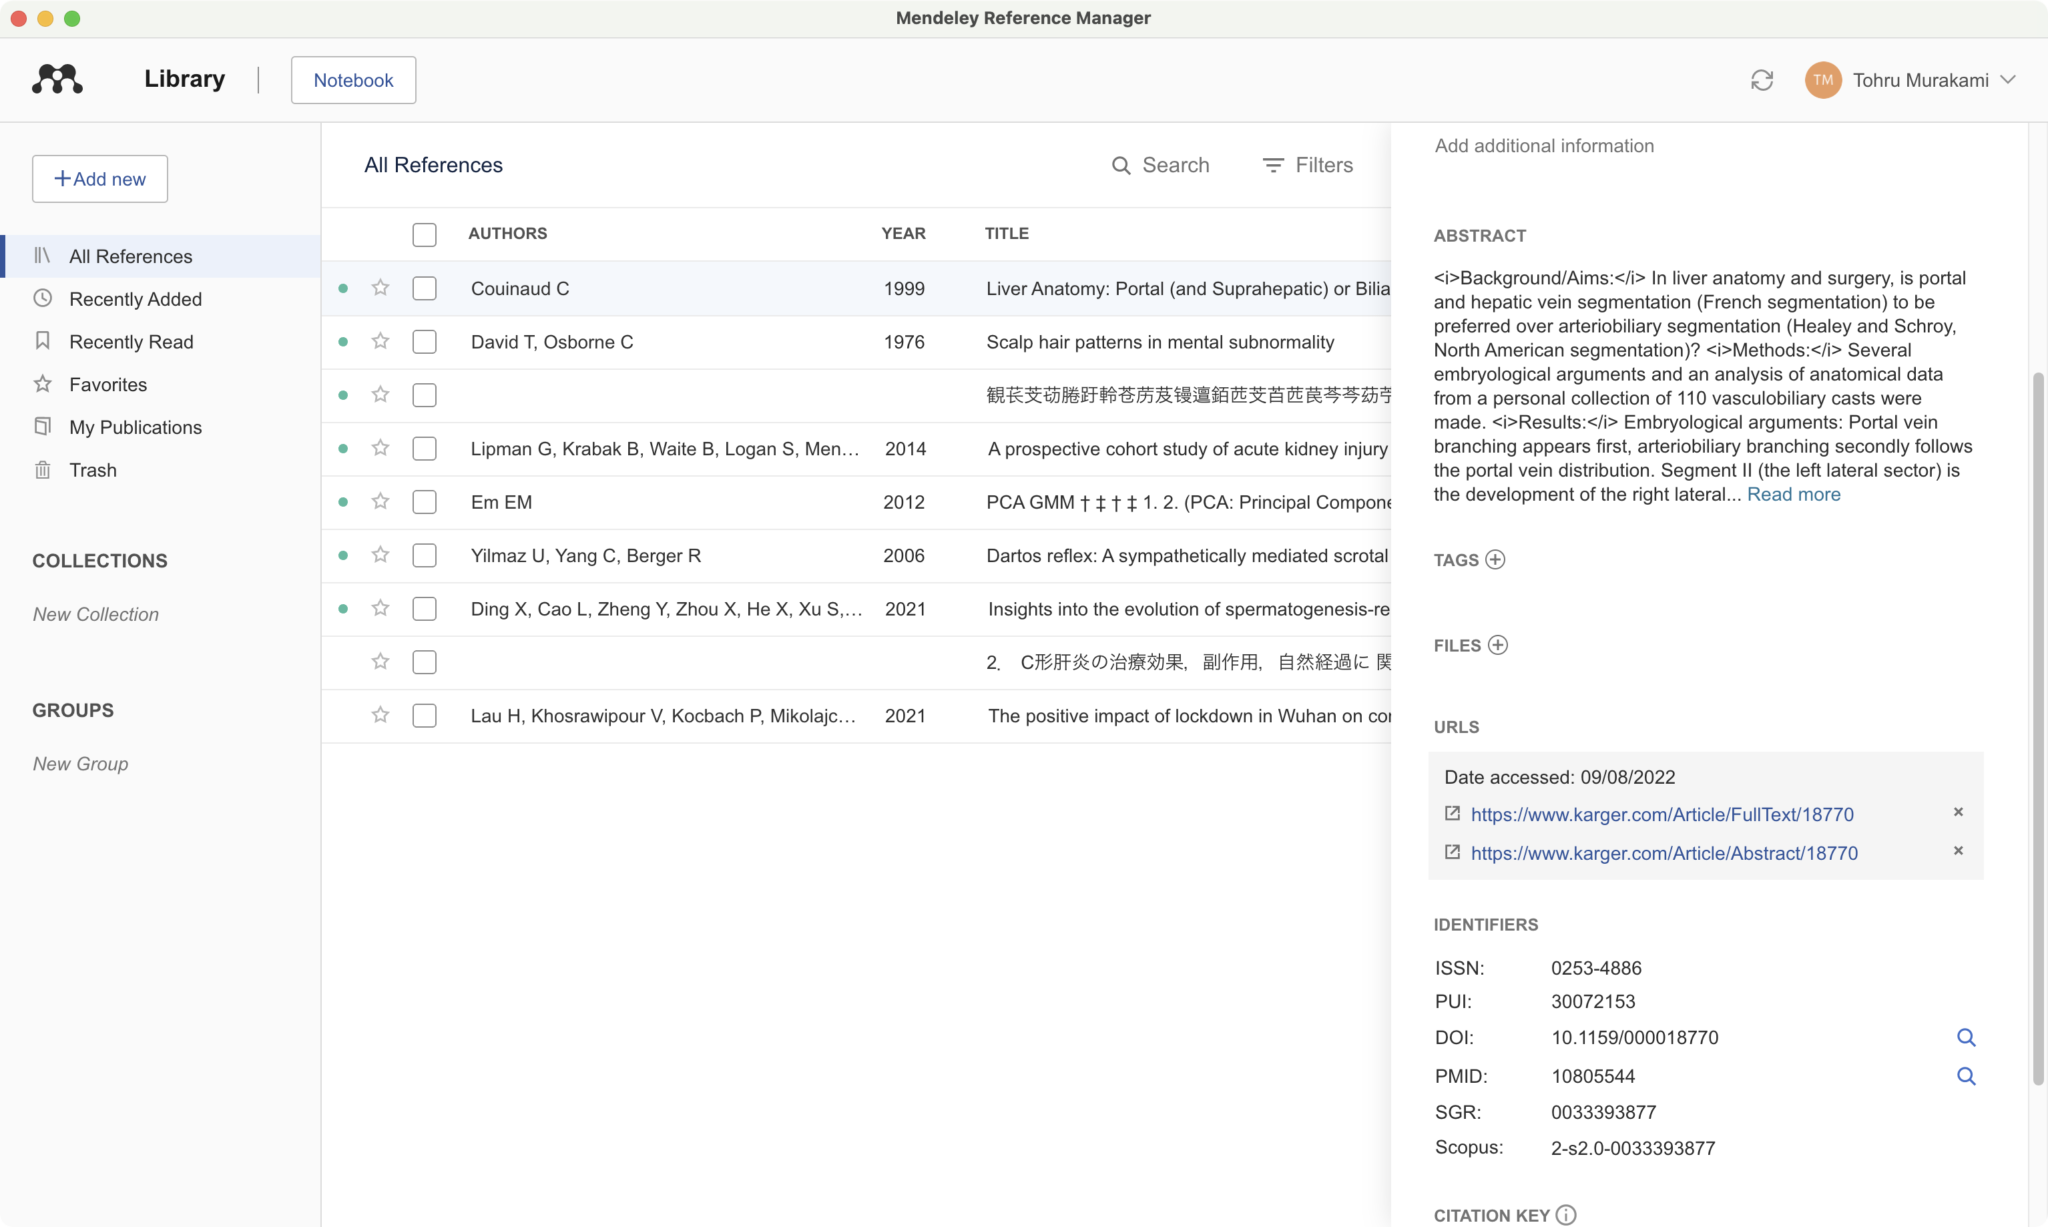Expand abstract with Read more
Viewport: 2048px width, 1227px height.
[x=1793, y=494]
